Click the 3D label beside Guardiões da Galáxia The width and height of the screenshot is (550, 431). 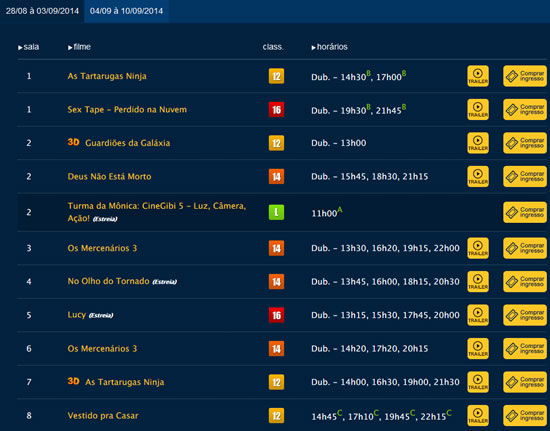73,142
